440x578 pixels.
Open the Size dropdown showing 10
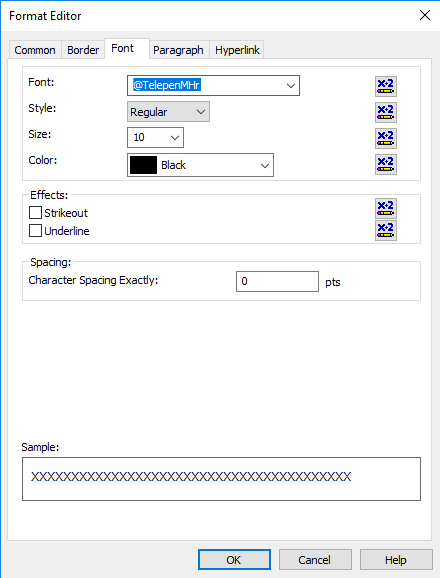point(155,137)
